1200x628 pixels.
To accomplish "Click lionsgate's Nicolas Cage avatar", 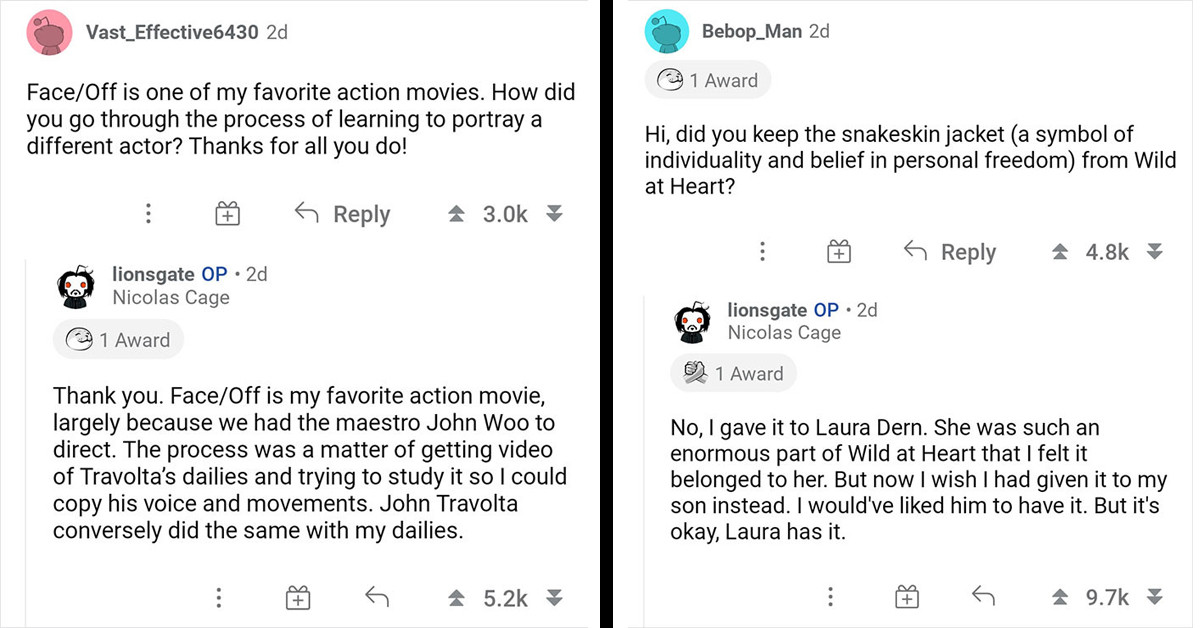I will [x=76, y=287].
